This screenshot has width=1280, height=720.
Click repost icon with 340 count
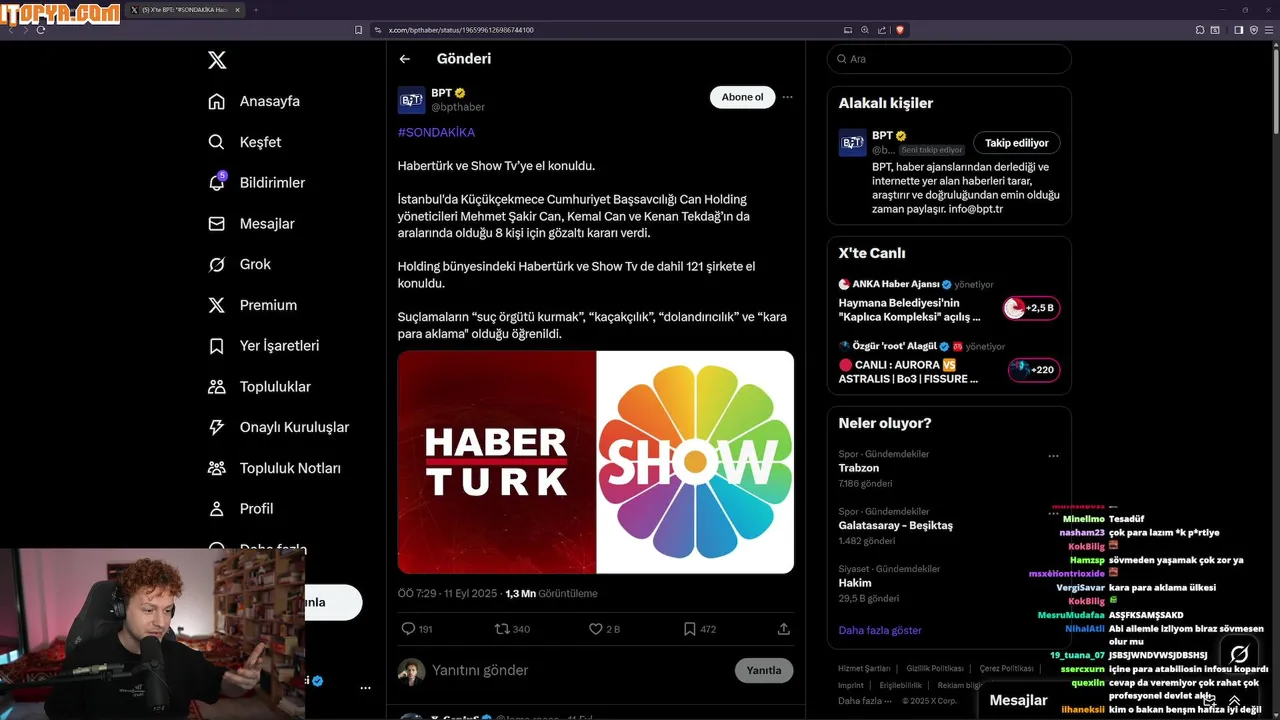tap(502, 629)
